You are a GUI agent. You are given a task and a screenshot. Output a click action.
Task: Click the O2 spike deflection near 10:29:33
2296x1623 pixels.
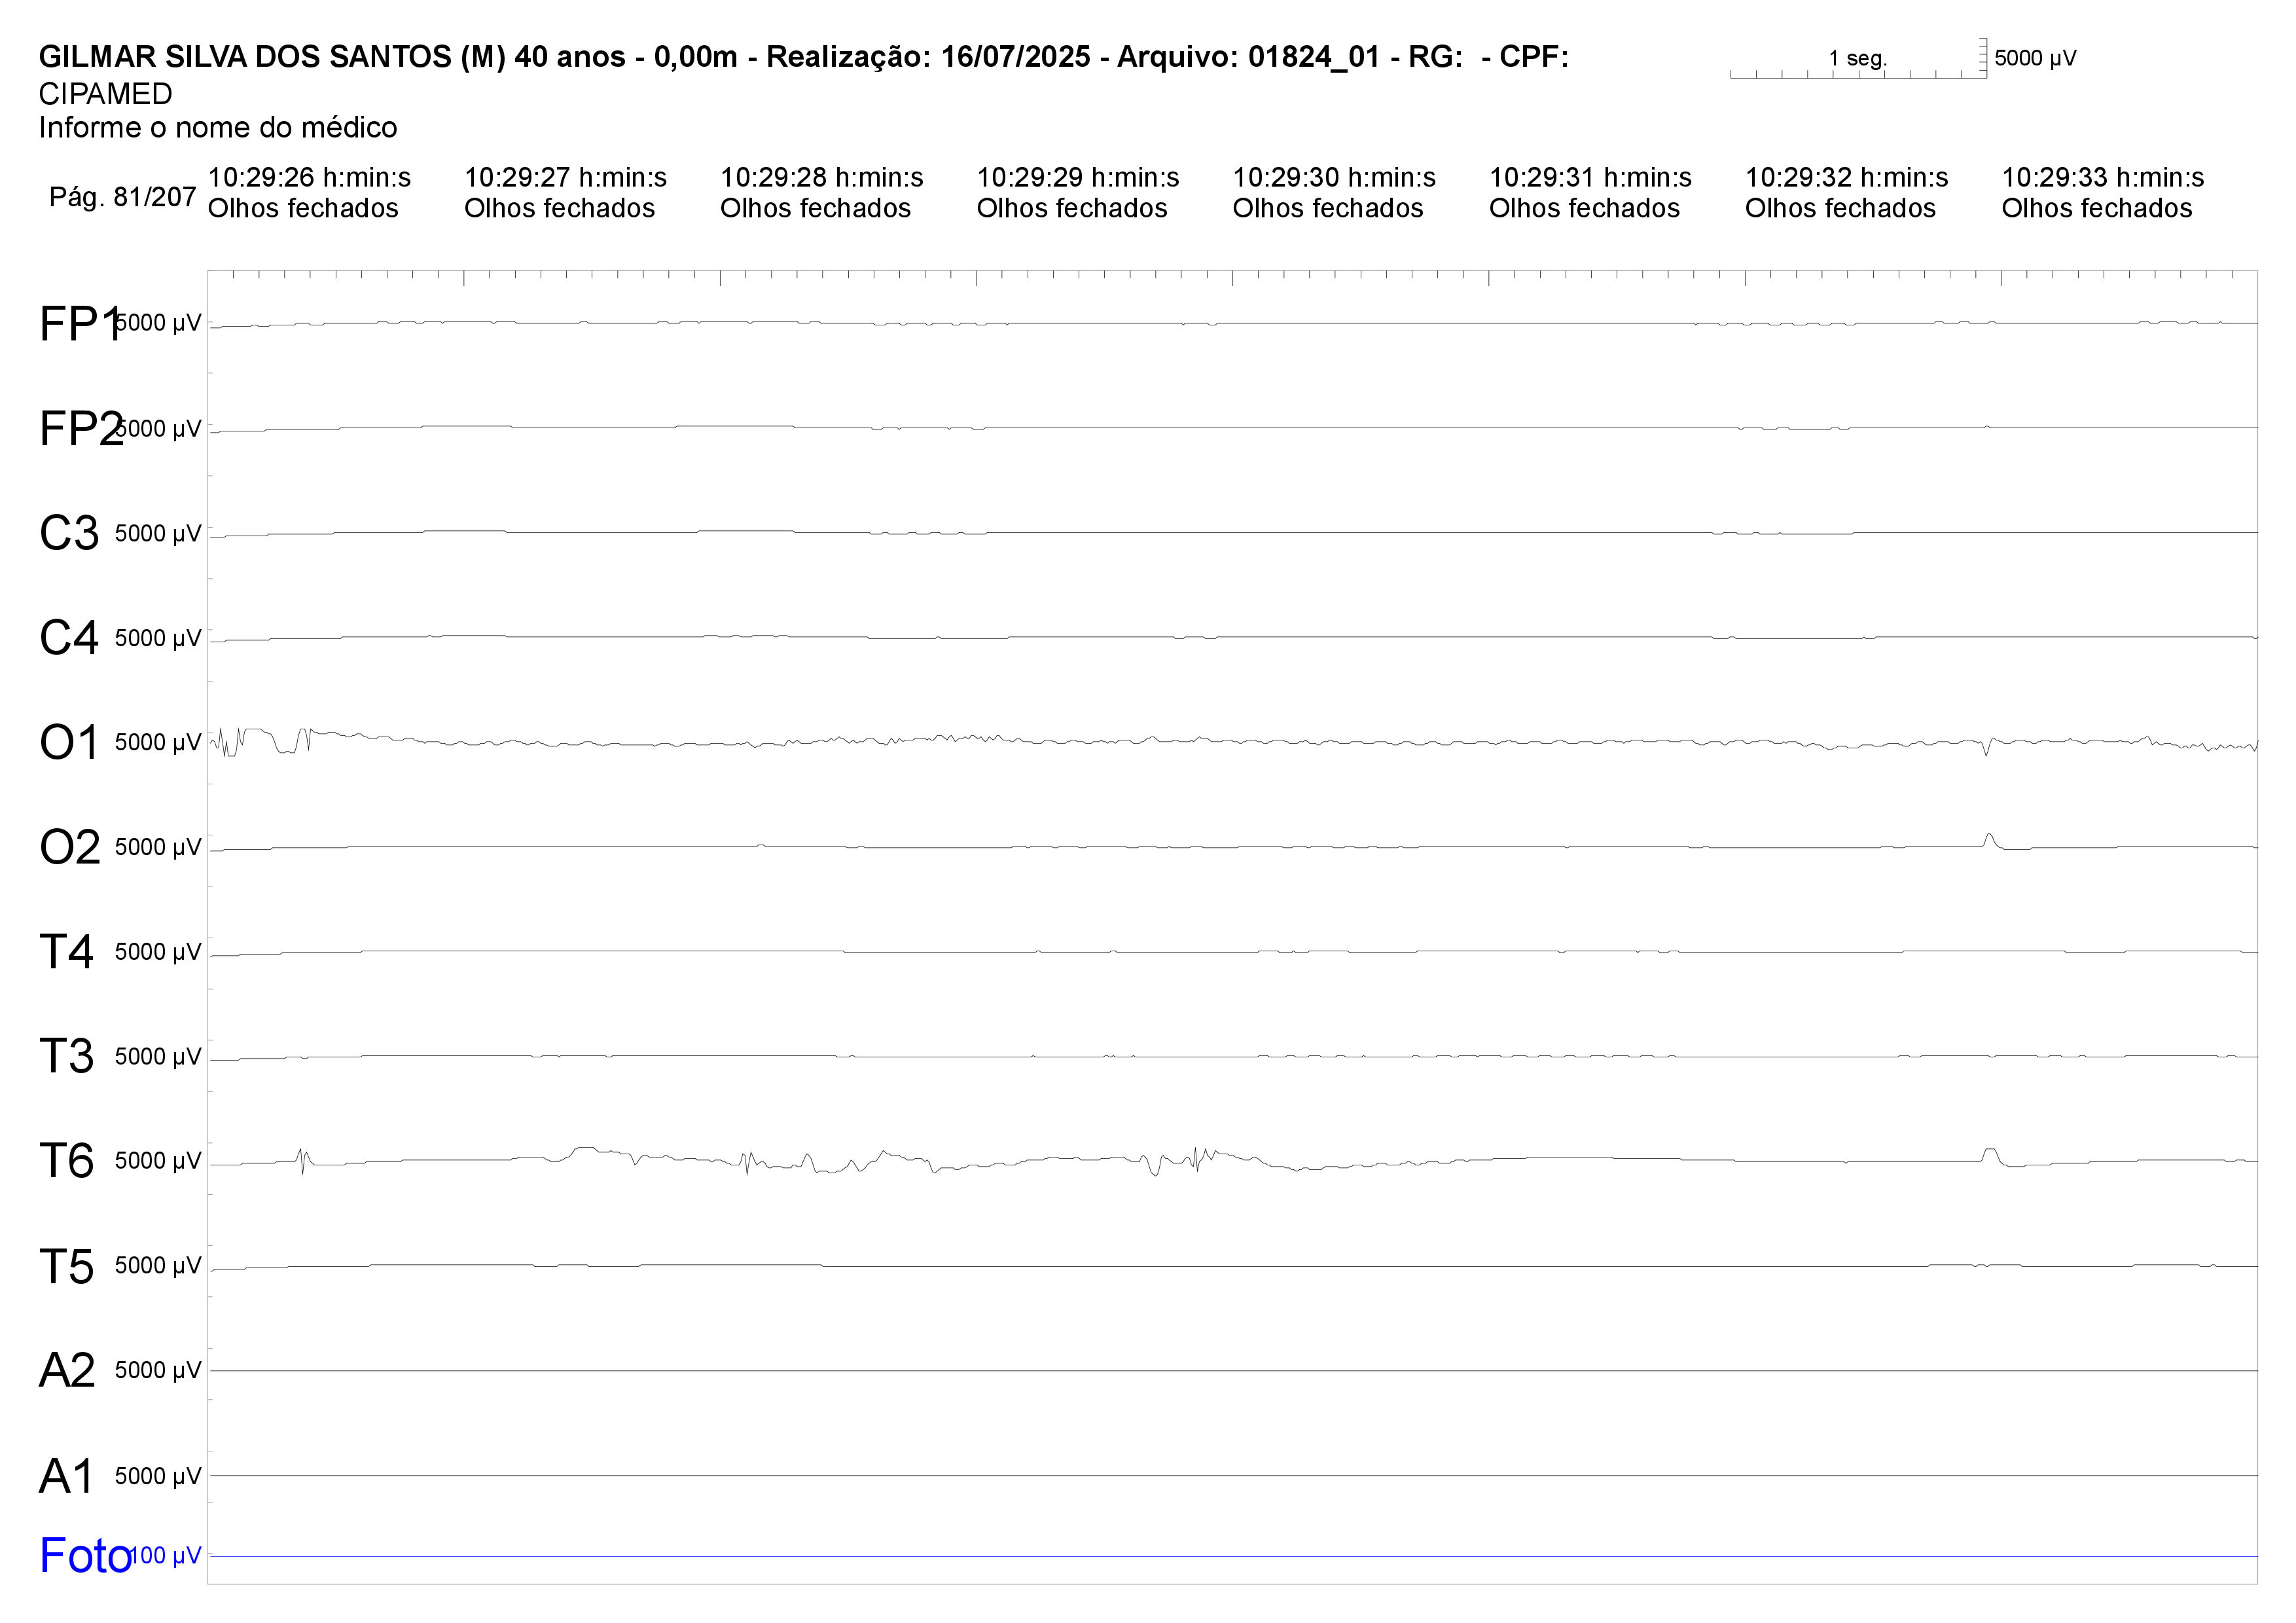(x=1990, y=841)
